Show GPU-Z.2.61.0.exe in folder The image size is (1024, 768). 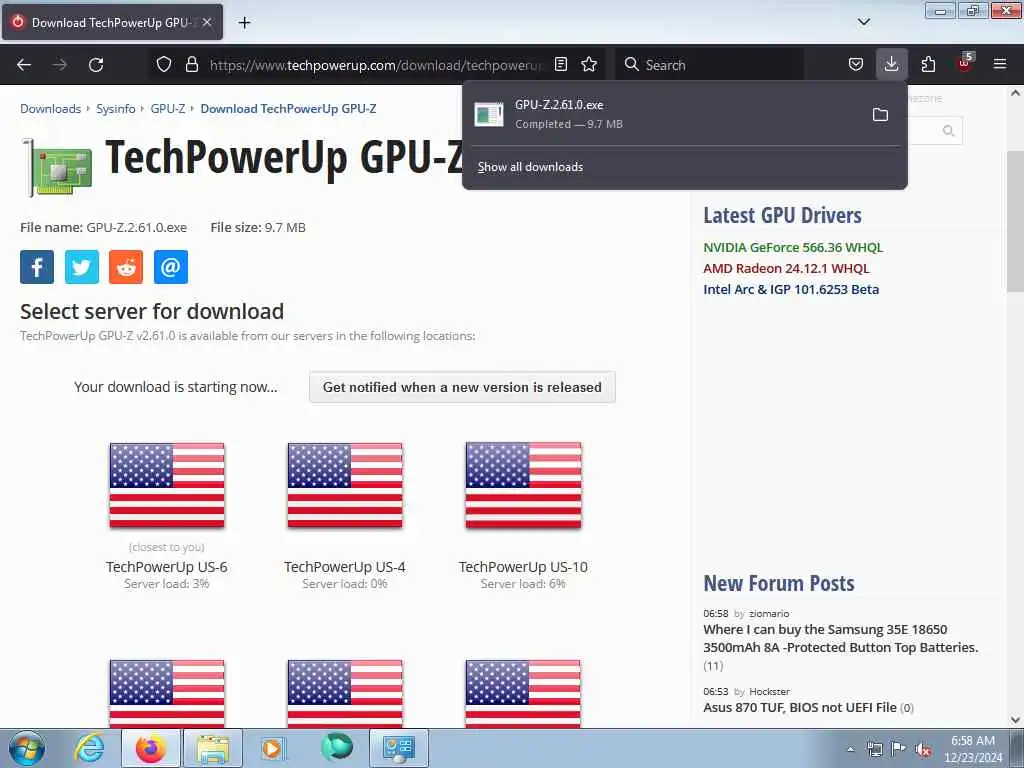pos(880,115)
